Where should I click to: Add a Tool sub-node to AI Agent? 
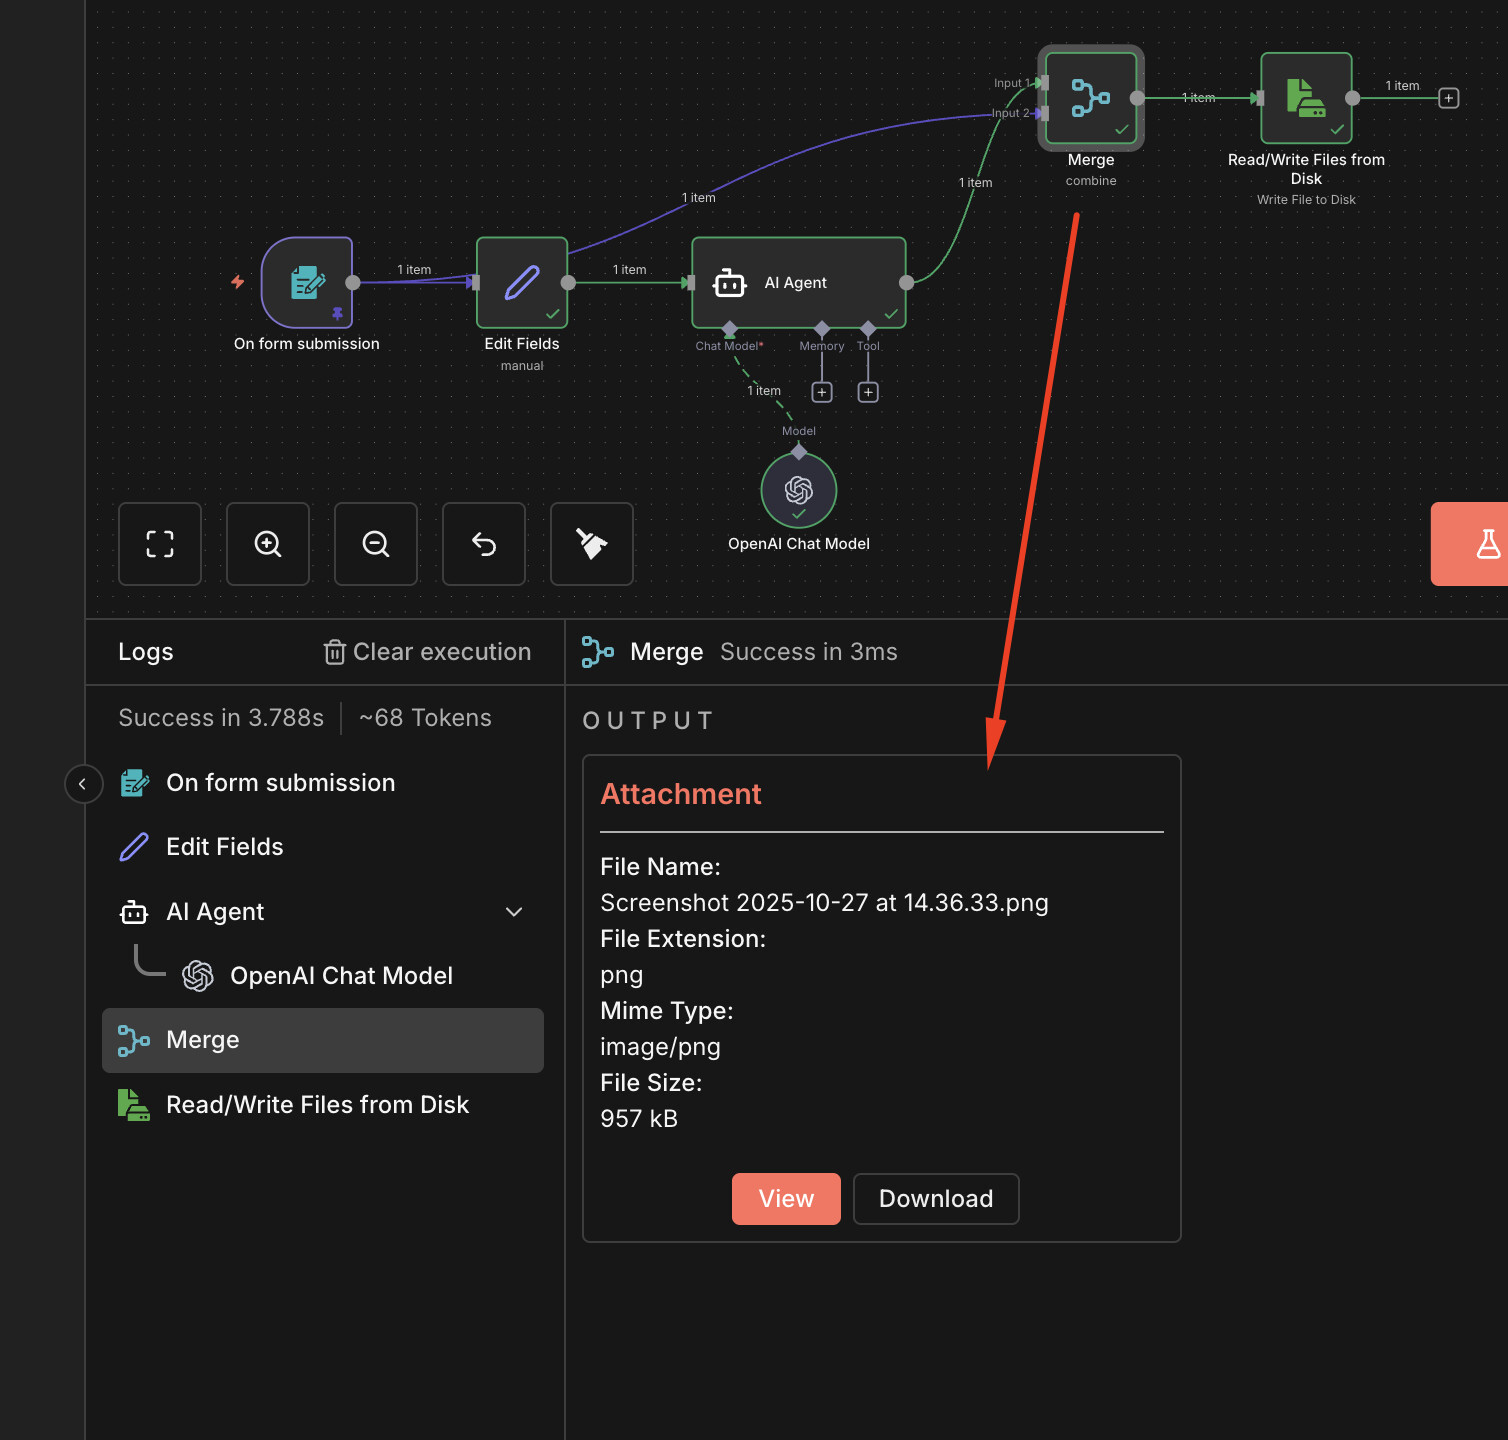point(868,393)
